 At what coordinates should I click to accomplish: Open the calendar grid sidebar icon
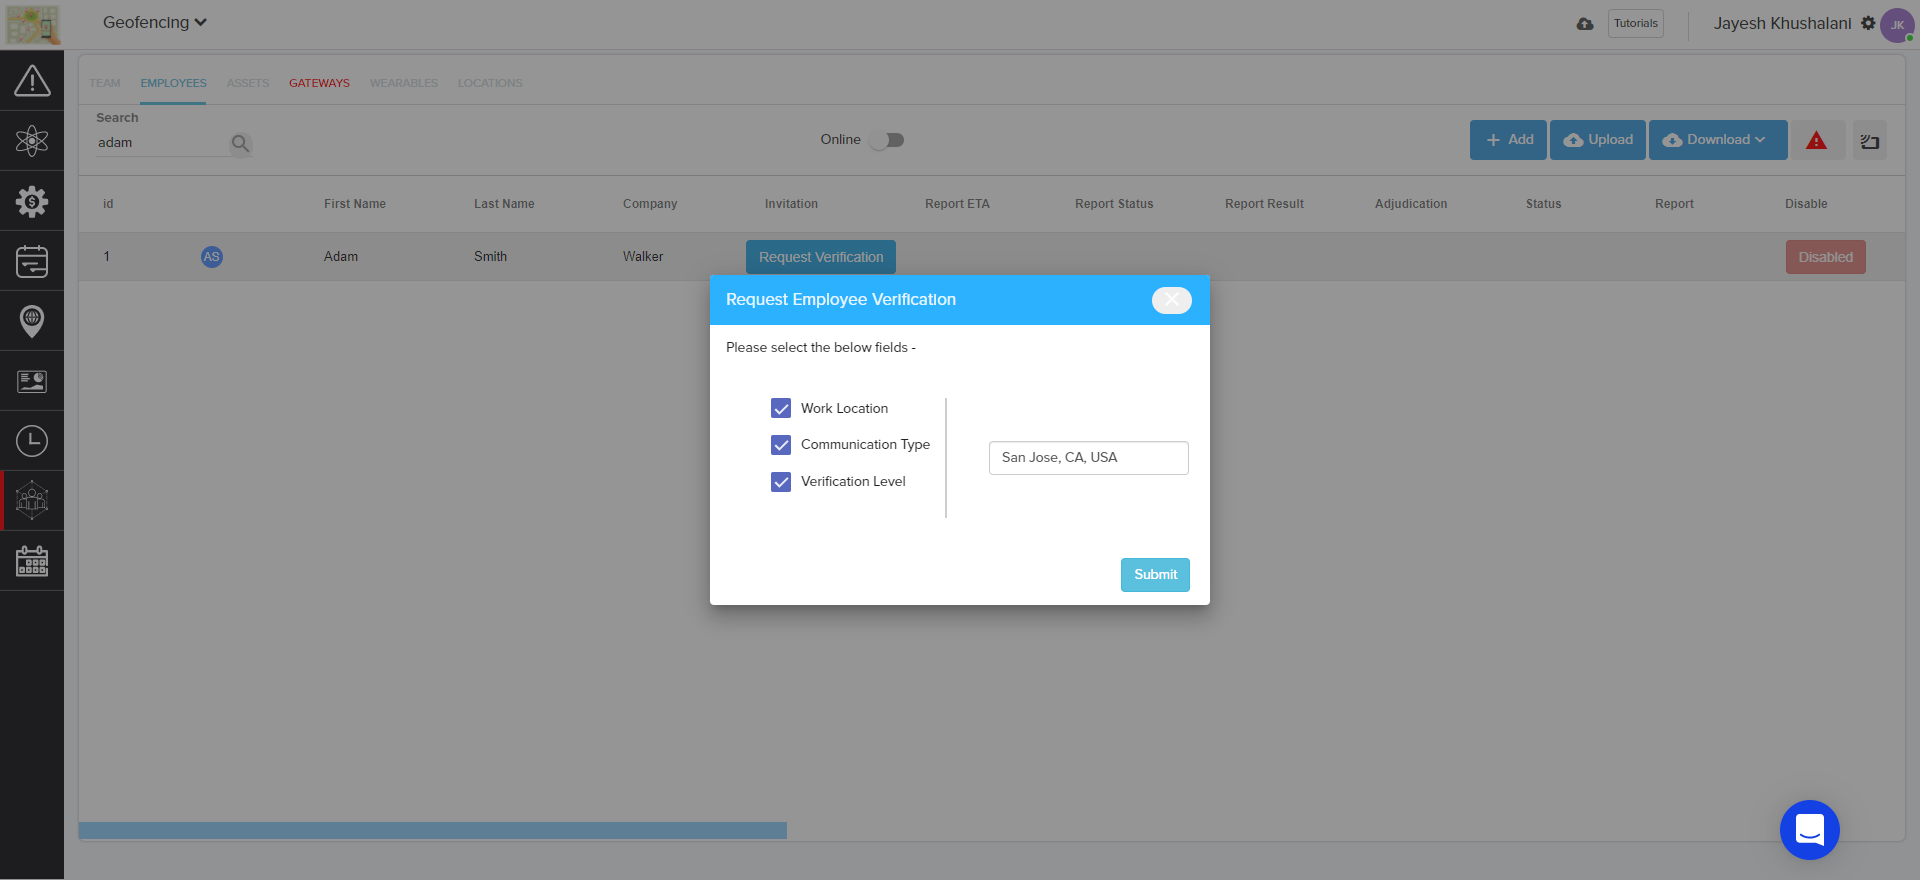click(32, 561)
